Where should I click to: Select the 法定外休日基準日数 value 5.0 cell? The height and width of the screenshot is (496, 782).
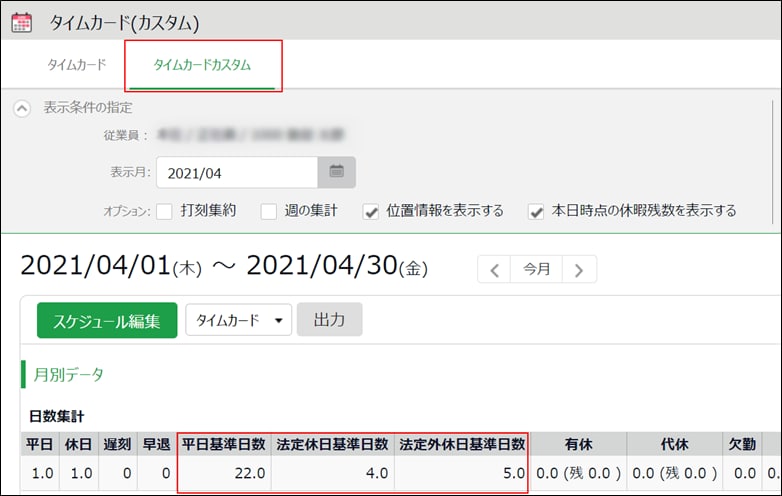[460, 473]
